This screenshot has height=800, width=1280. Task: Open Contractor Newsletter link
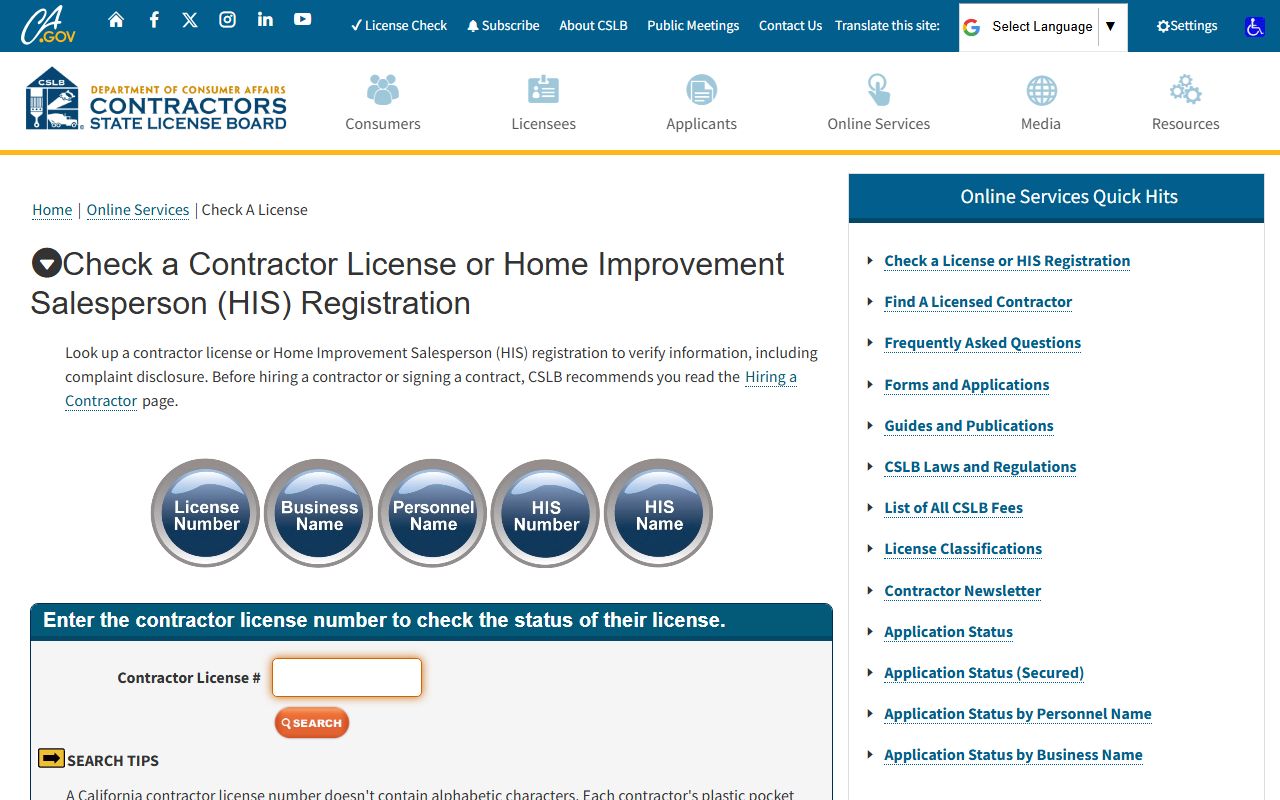963,591
